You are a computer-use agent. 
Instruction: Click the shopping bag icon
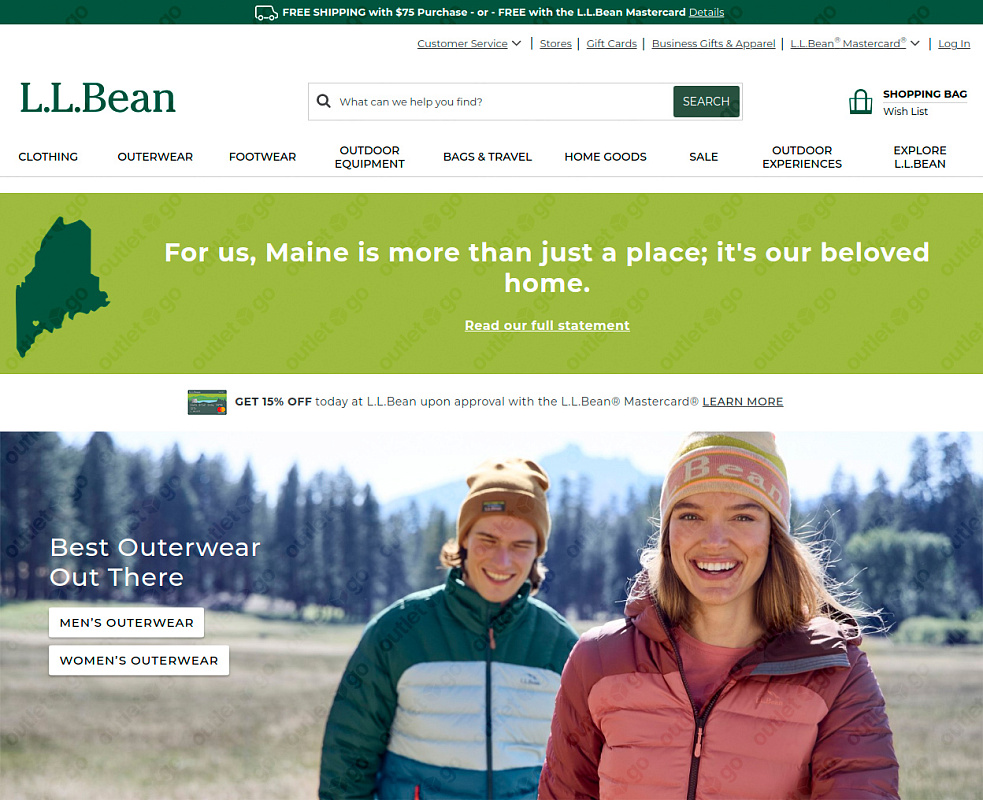click(x=860, y=102)
